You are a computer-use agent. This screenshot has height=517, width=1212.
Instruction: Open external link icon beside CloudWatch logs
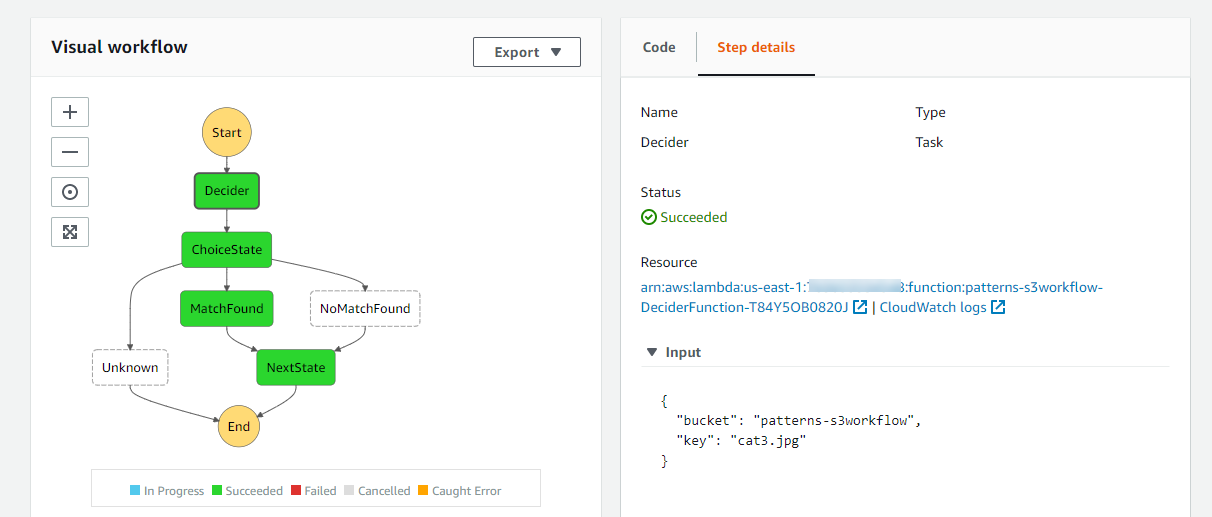coord(998,308)
